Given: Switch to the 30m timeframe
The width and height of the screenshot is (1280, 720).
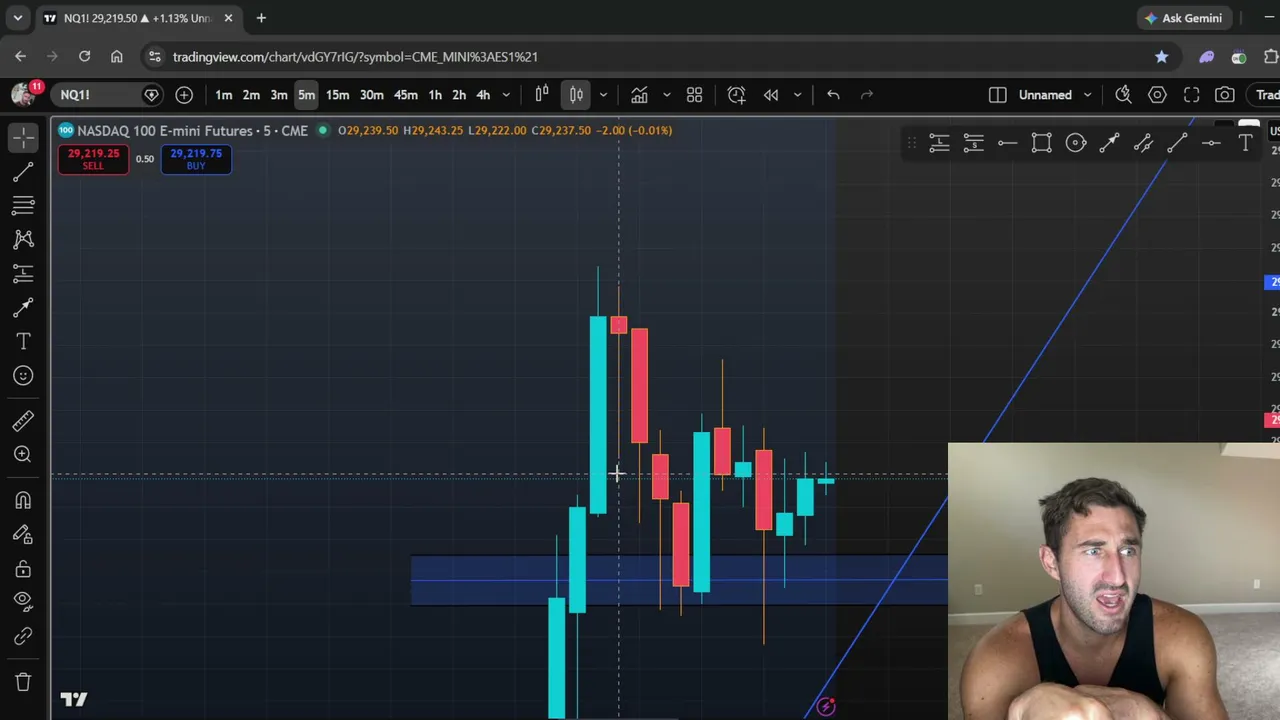Looking at the screenshot, I should (x=371, y=95).
